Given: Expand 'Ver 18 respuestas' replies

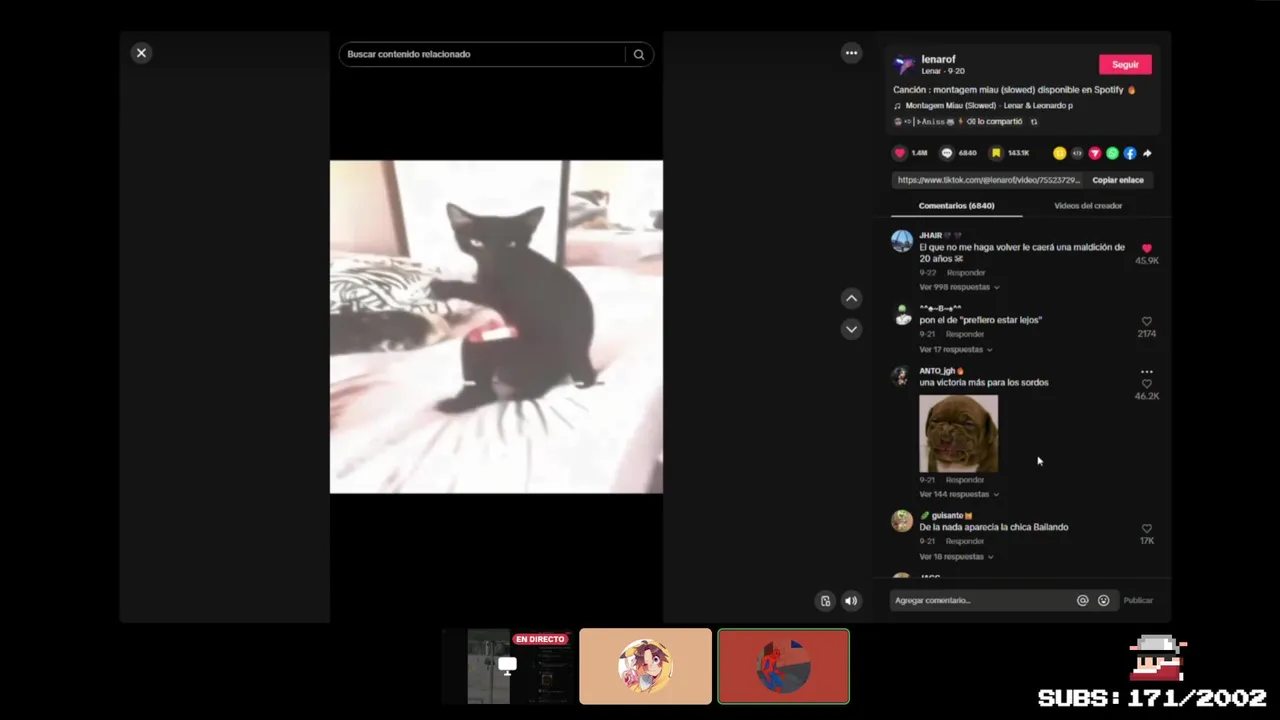Looking at the screenshot, I should click(x=956, y=557).
